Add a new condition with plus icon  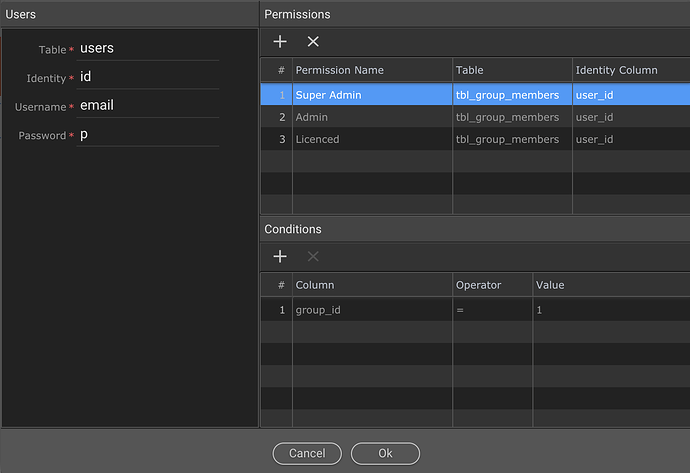[x=280, y=256]
